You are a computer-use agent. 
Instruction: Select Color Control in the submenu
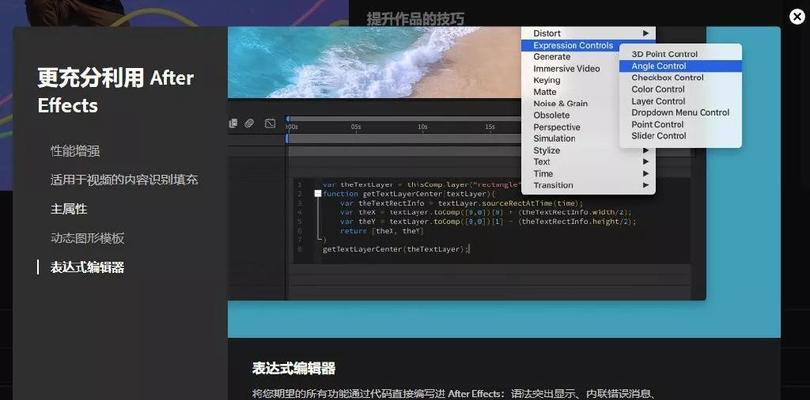tap(658, 89)
